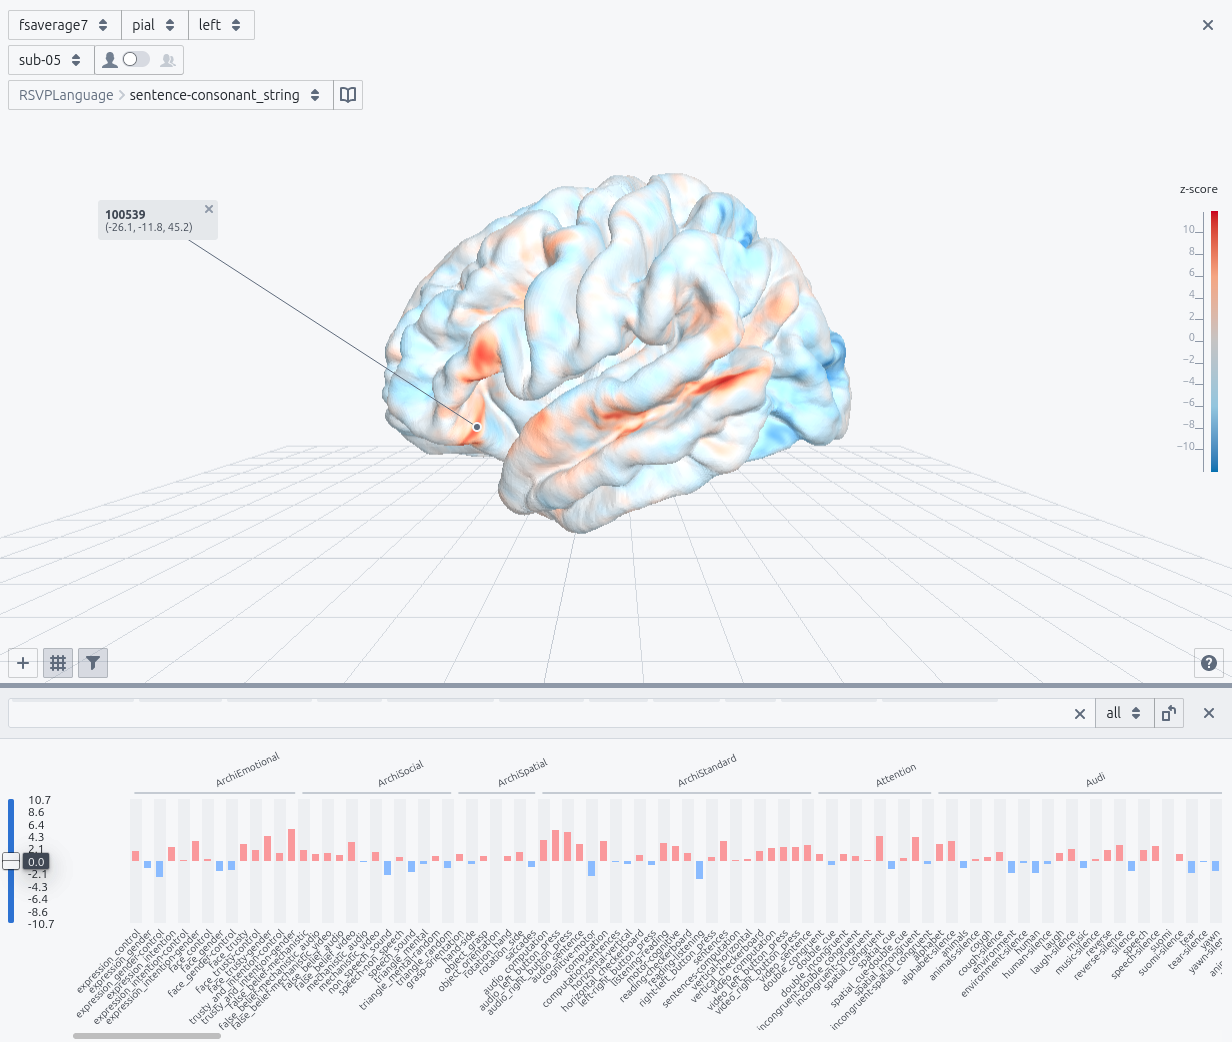Open the atlas book icon
Screen dimensions: 1232x1042
(x=347, y=94)
